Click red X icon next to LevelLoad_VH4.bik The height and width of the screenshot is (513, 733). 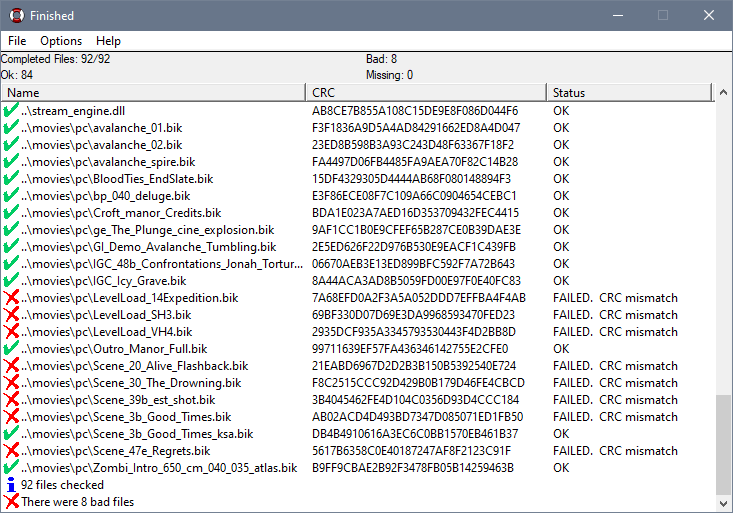click(x=11, y=332)
